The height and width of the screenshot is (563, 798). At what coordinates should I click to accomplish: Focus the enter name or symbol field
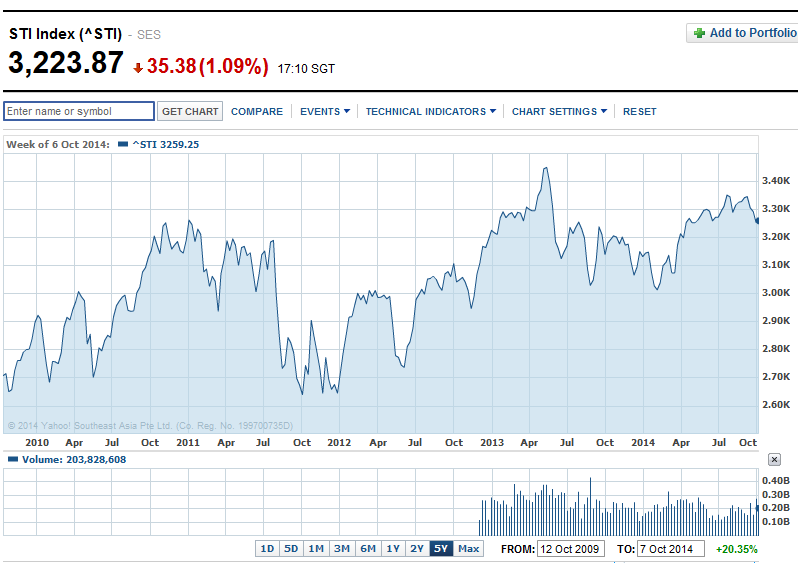tap(79, 111)
